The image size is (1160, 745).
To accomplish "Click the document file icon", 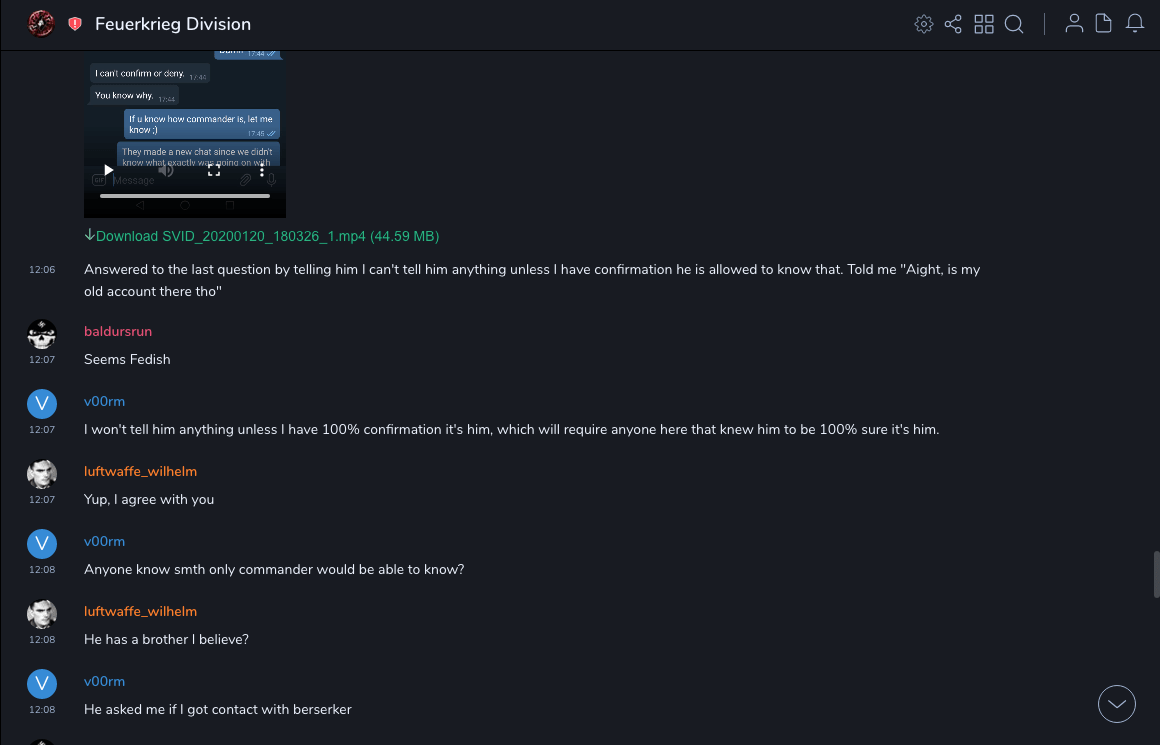I will point(1104,24).
